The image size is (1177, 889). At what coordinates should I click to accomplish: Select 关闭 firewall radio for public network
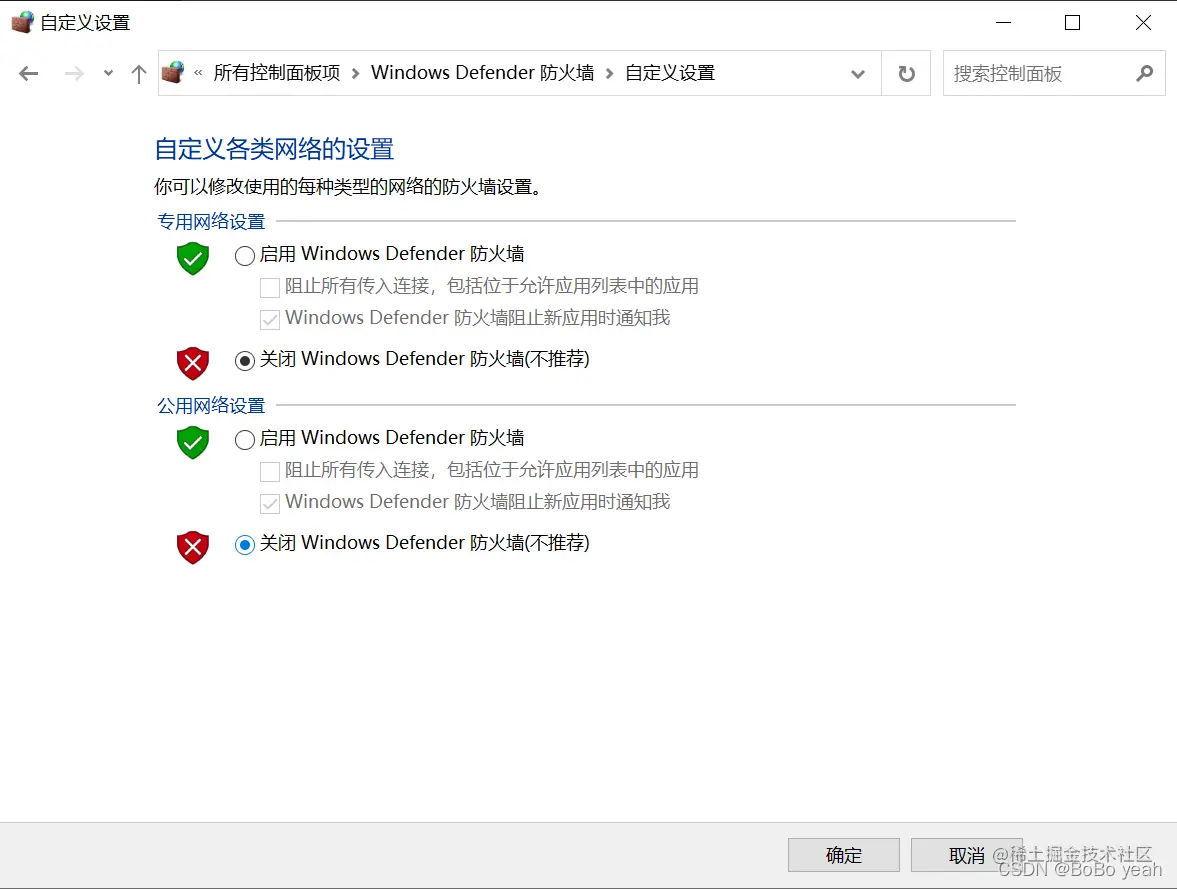pyautogui.click(x=245, y=545)
